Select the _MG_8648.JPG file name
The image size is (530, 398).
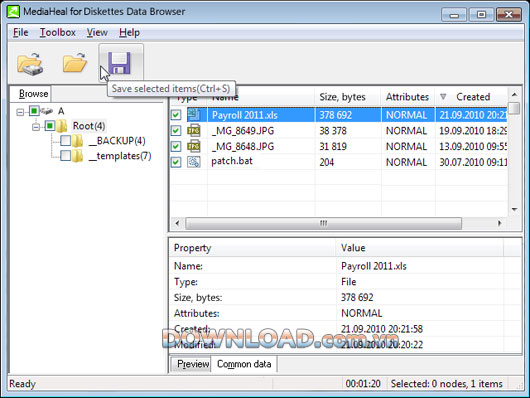pyautogui.click(x=243, y=146)
